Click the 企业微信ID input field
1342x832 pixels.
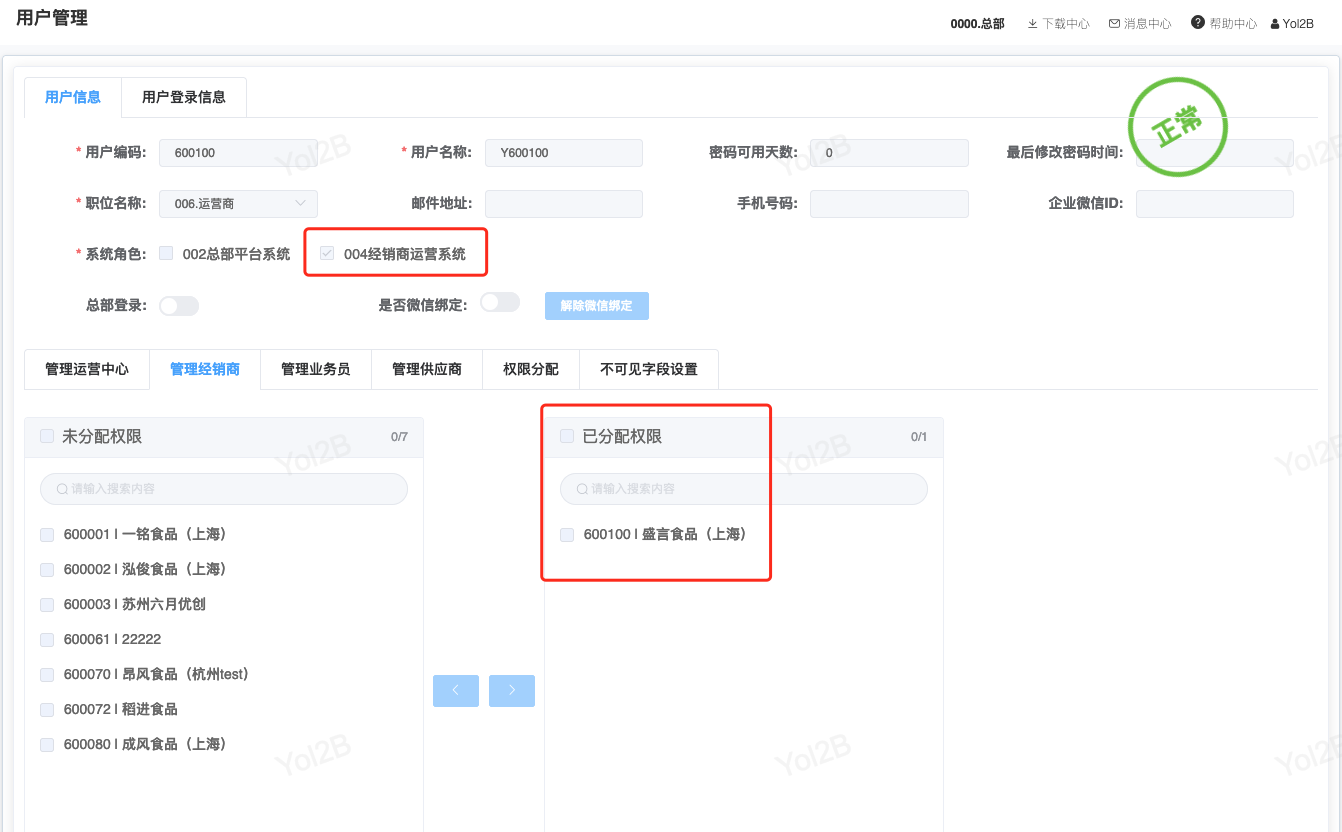pos(1215,204)
